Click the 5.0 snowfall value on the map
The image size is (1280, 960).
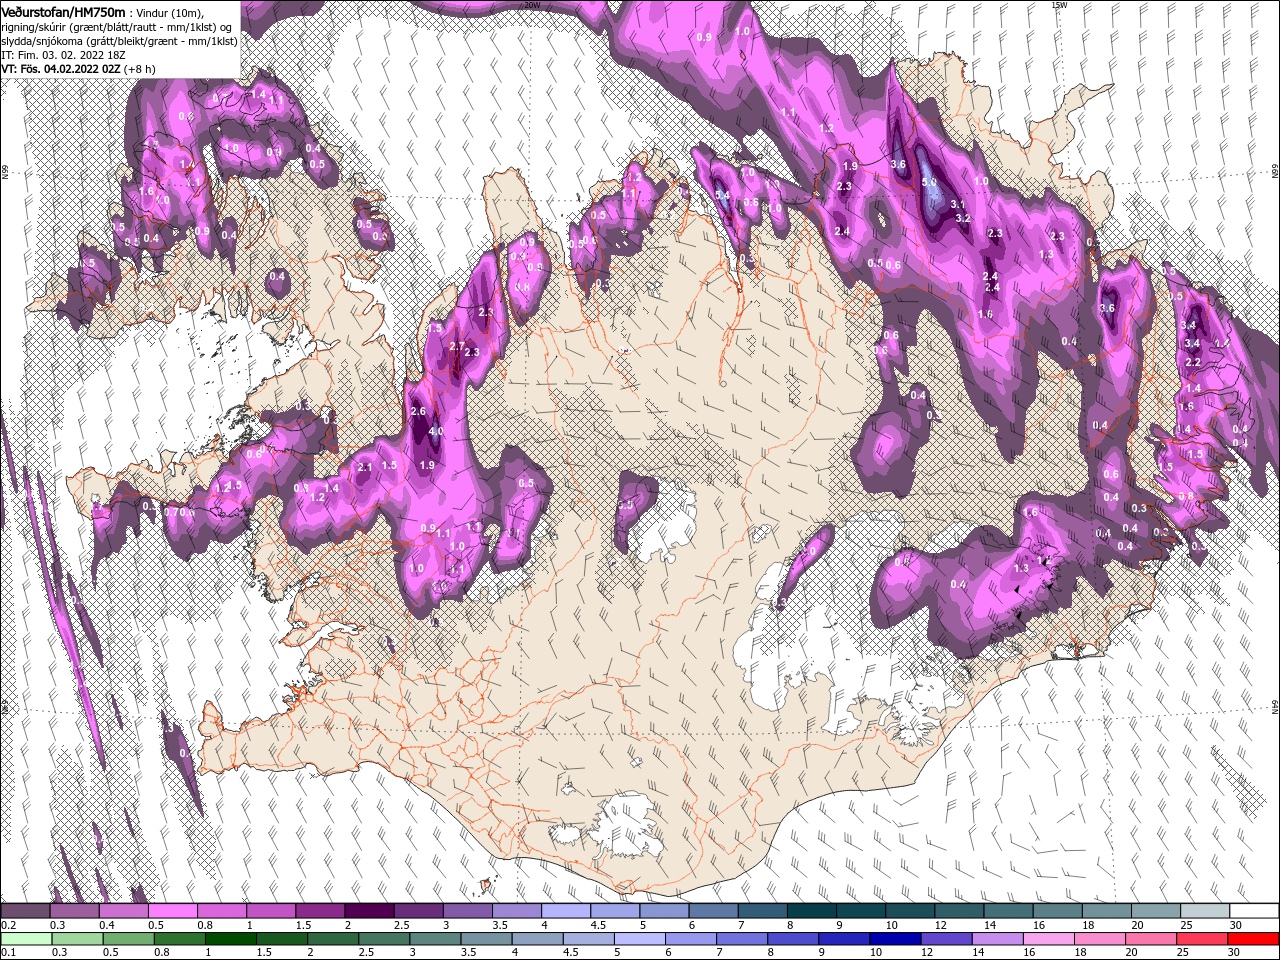click(929, 182)
